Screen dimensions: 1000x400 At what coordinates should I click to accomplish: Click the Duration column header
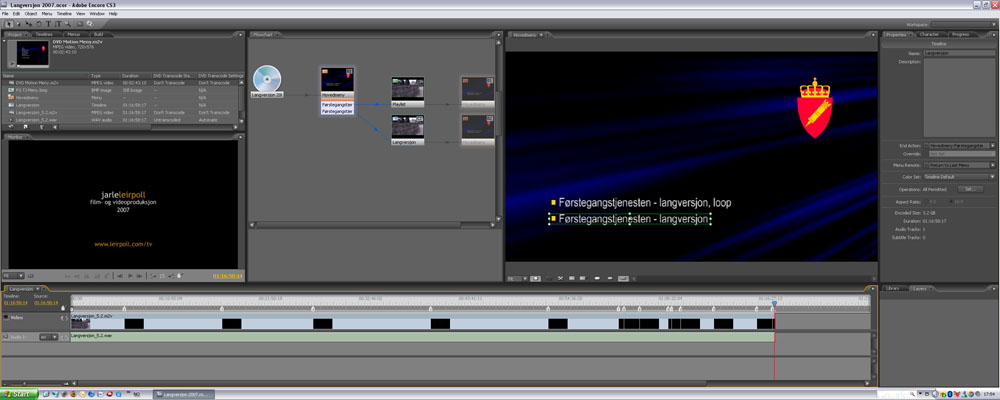click(x=135, y=75)
